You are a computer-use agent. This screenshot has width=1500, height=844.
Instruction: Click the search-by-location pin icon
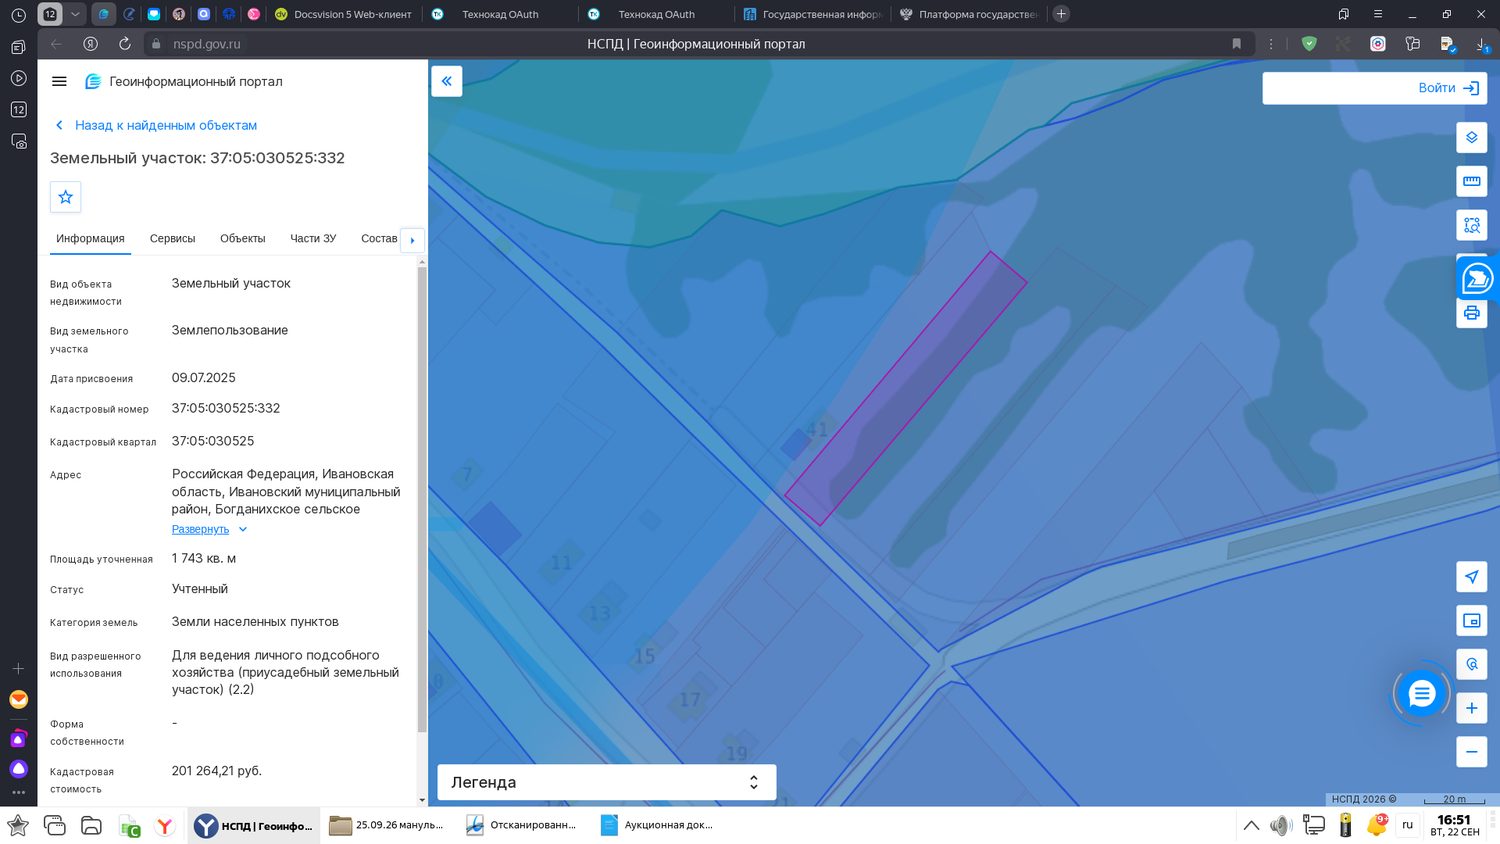[x=1471, y=664]
